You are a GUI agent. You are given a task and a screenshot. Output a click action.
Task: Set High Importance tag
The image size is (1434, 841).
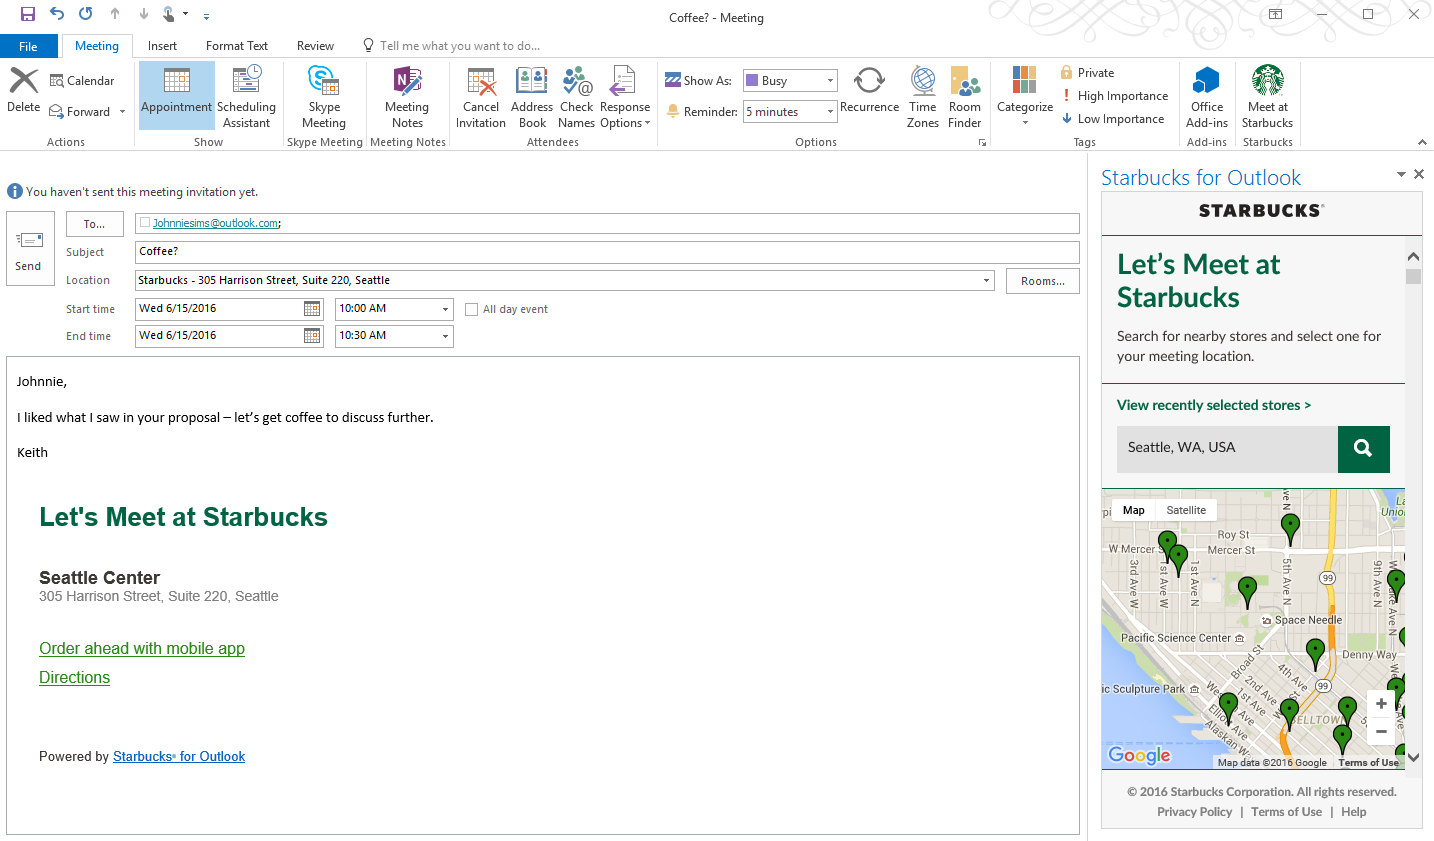pos(1114,96)
